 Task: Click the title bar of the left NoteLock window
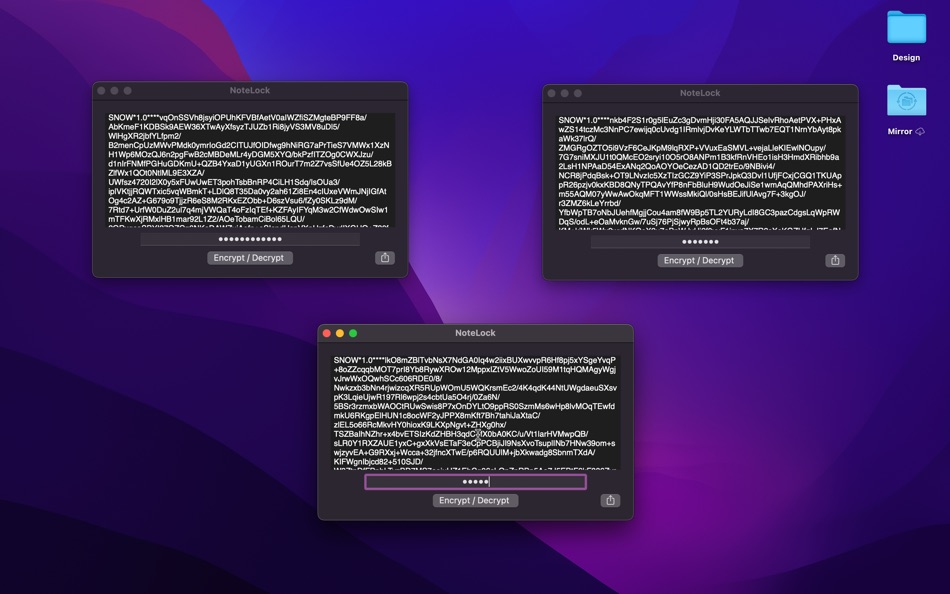point(250,90)
